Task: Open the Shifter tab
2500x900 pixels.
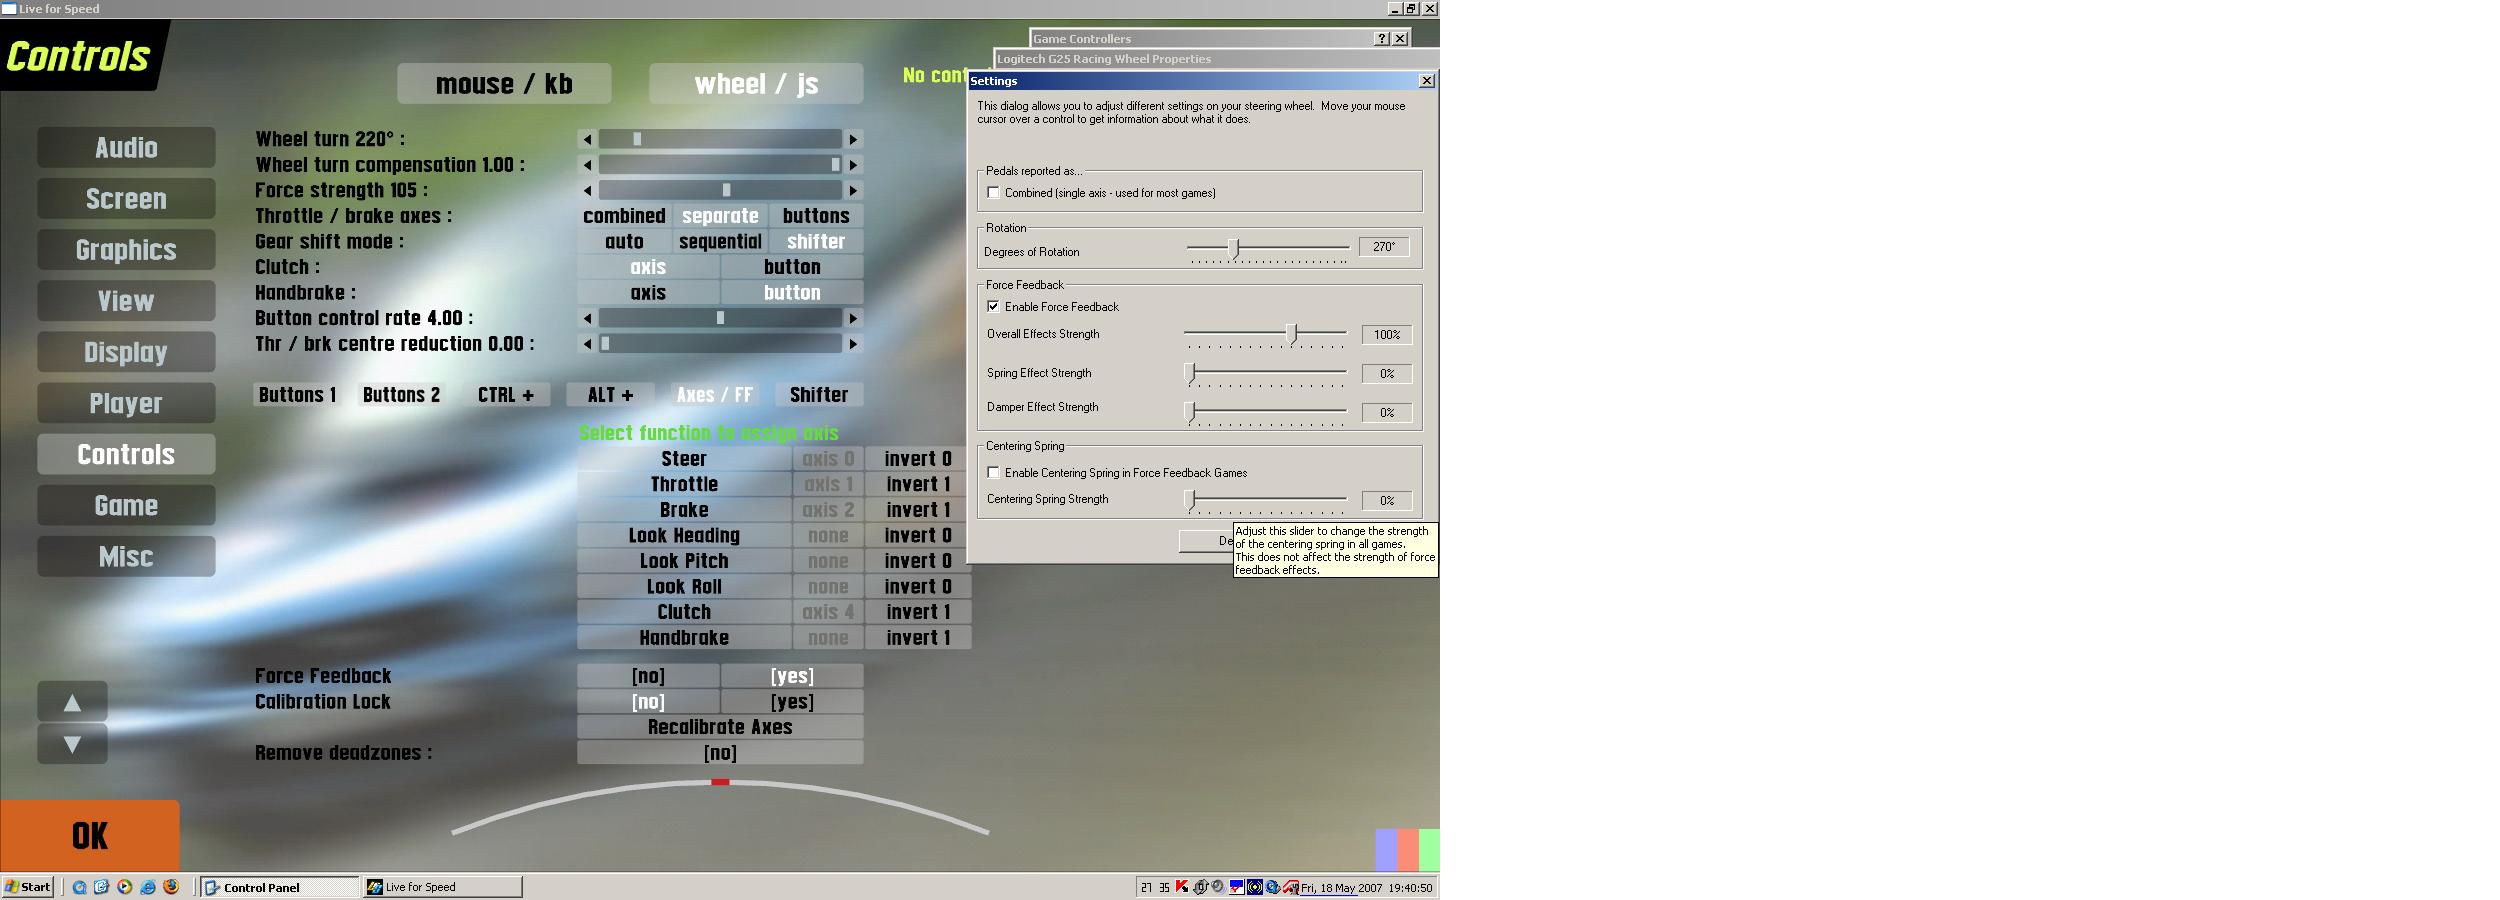Action: coord(819,395)
